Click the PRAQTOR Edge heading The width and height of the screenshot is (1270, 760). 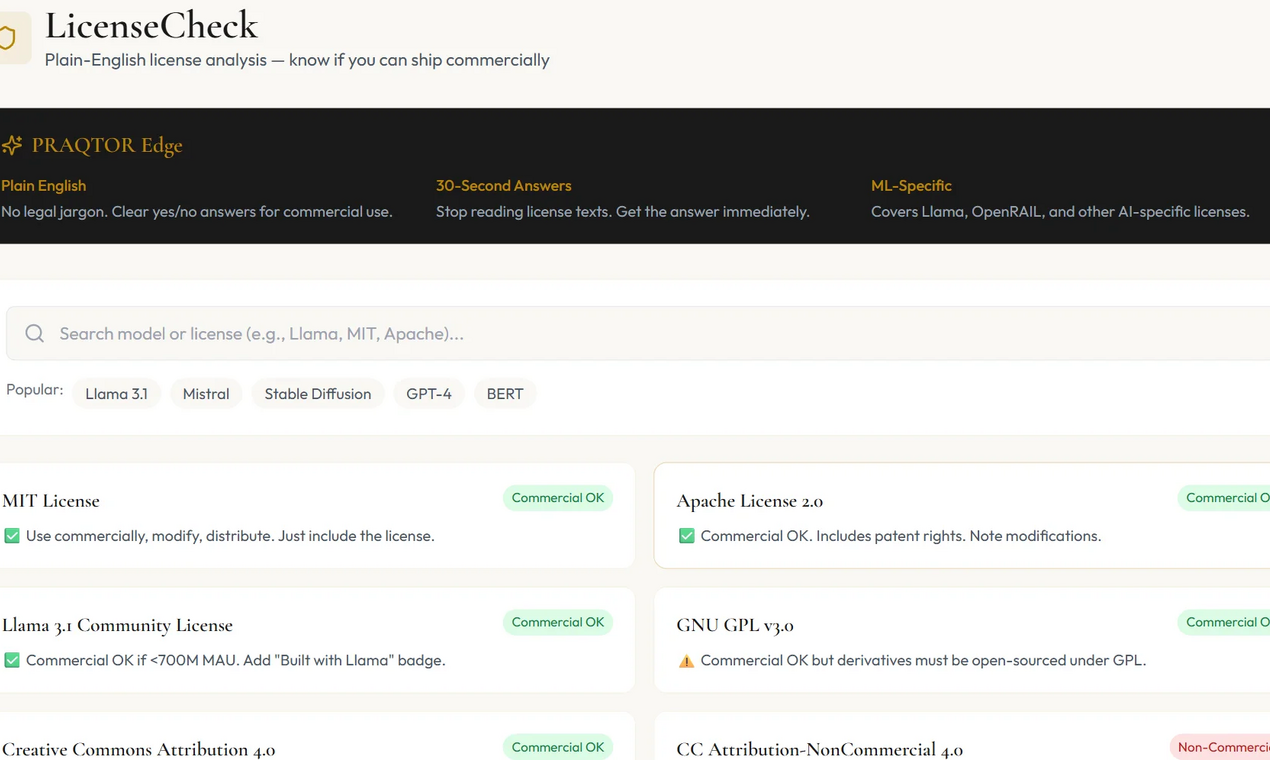[107, 145]
